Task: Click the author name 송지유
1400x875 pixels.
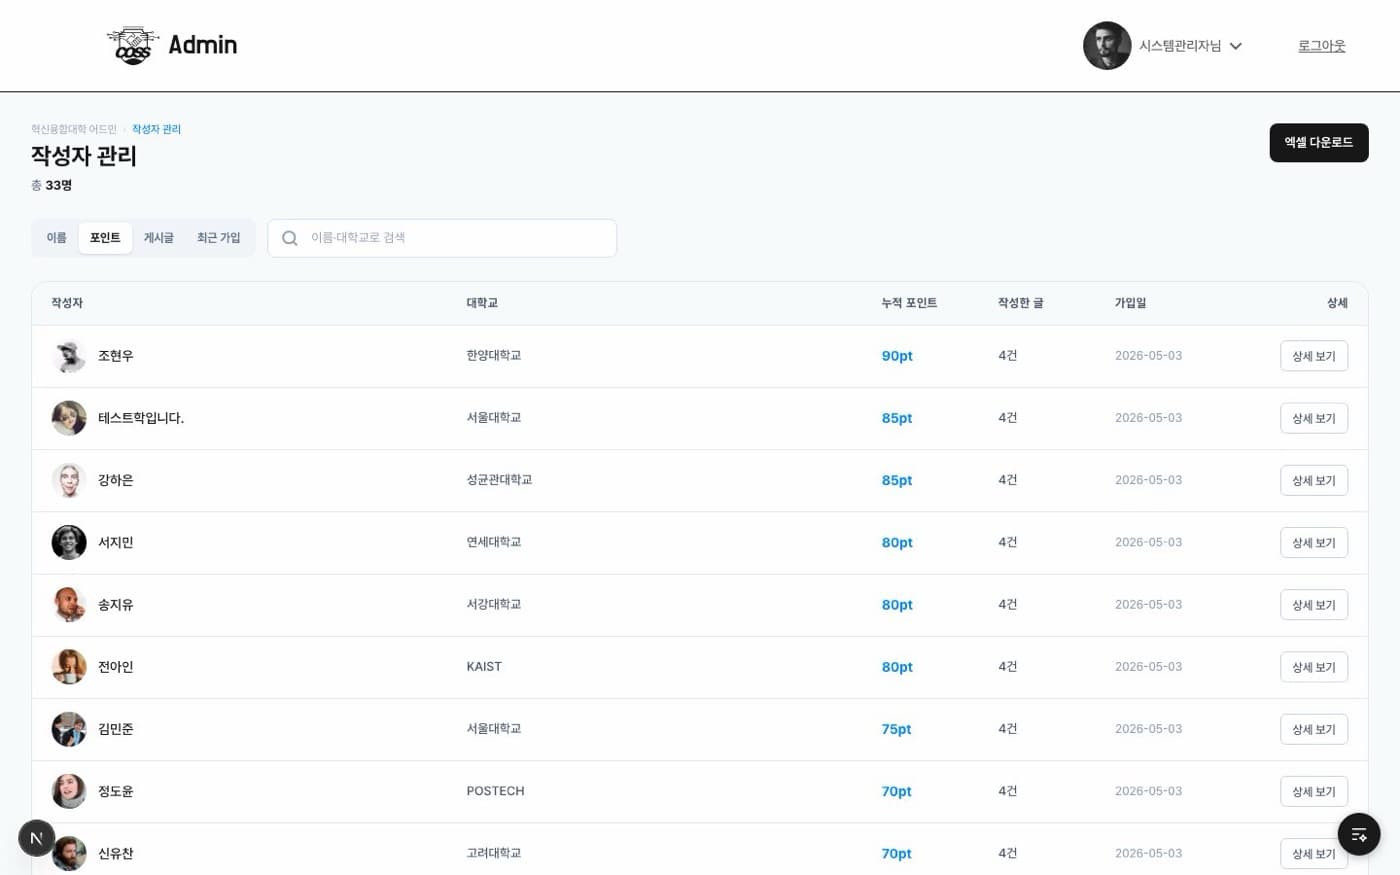Action: [x=116, y=605]
